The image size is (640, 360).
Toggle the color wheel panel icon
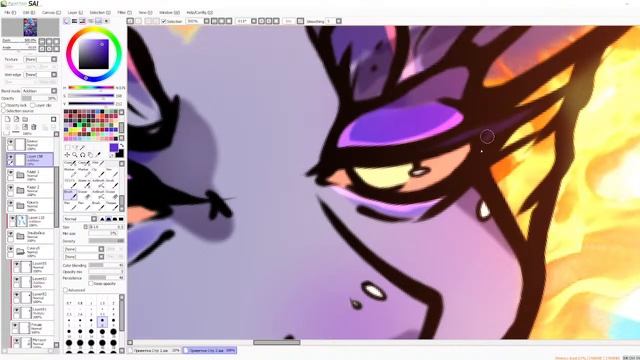(67, 21)
